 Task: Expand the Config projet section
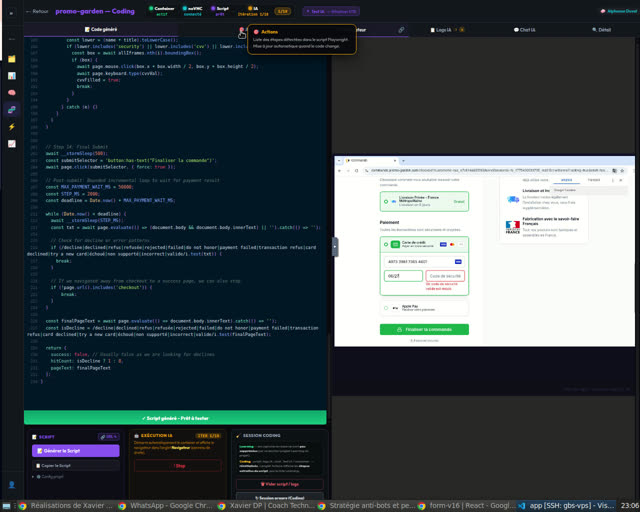(x=48, y=476)
